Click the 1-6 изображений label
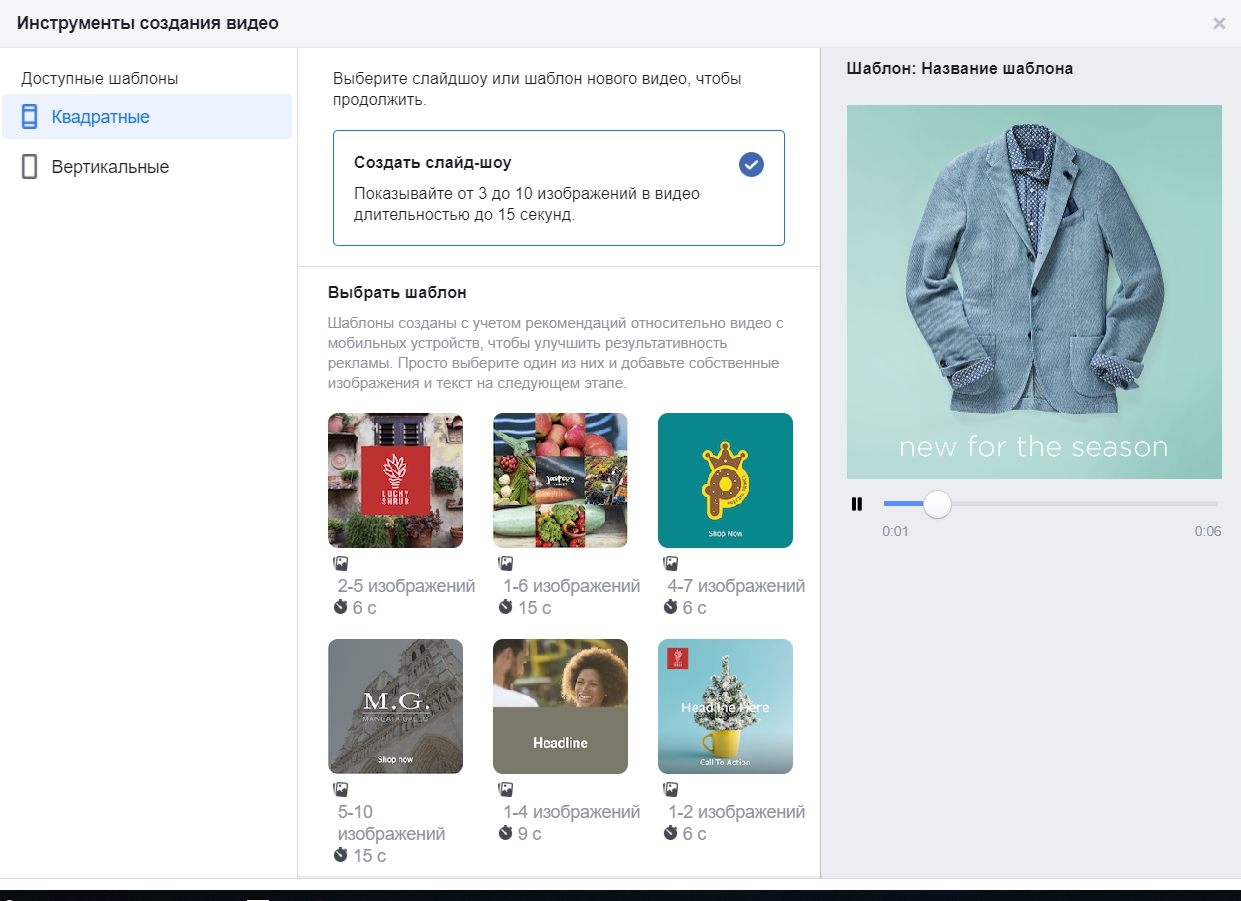This screenshot has width=1241, height=901. (x=572, y=586)
